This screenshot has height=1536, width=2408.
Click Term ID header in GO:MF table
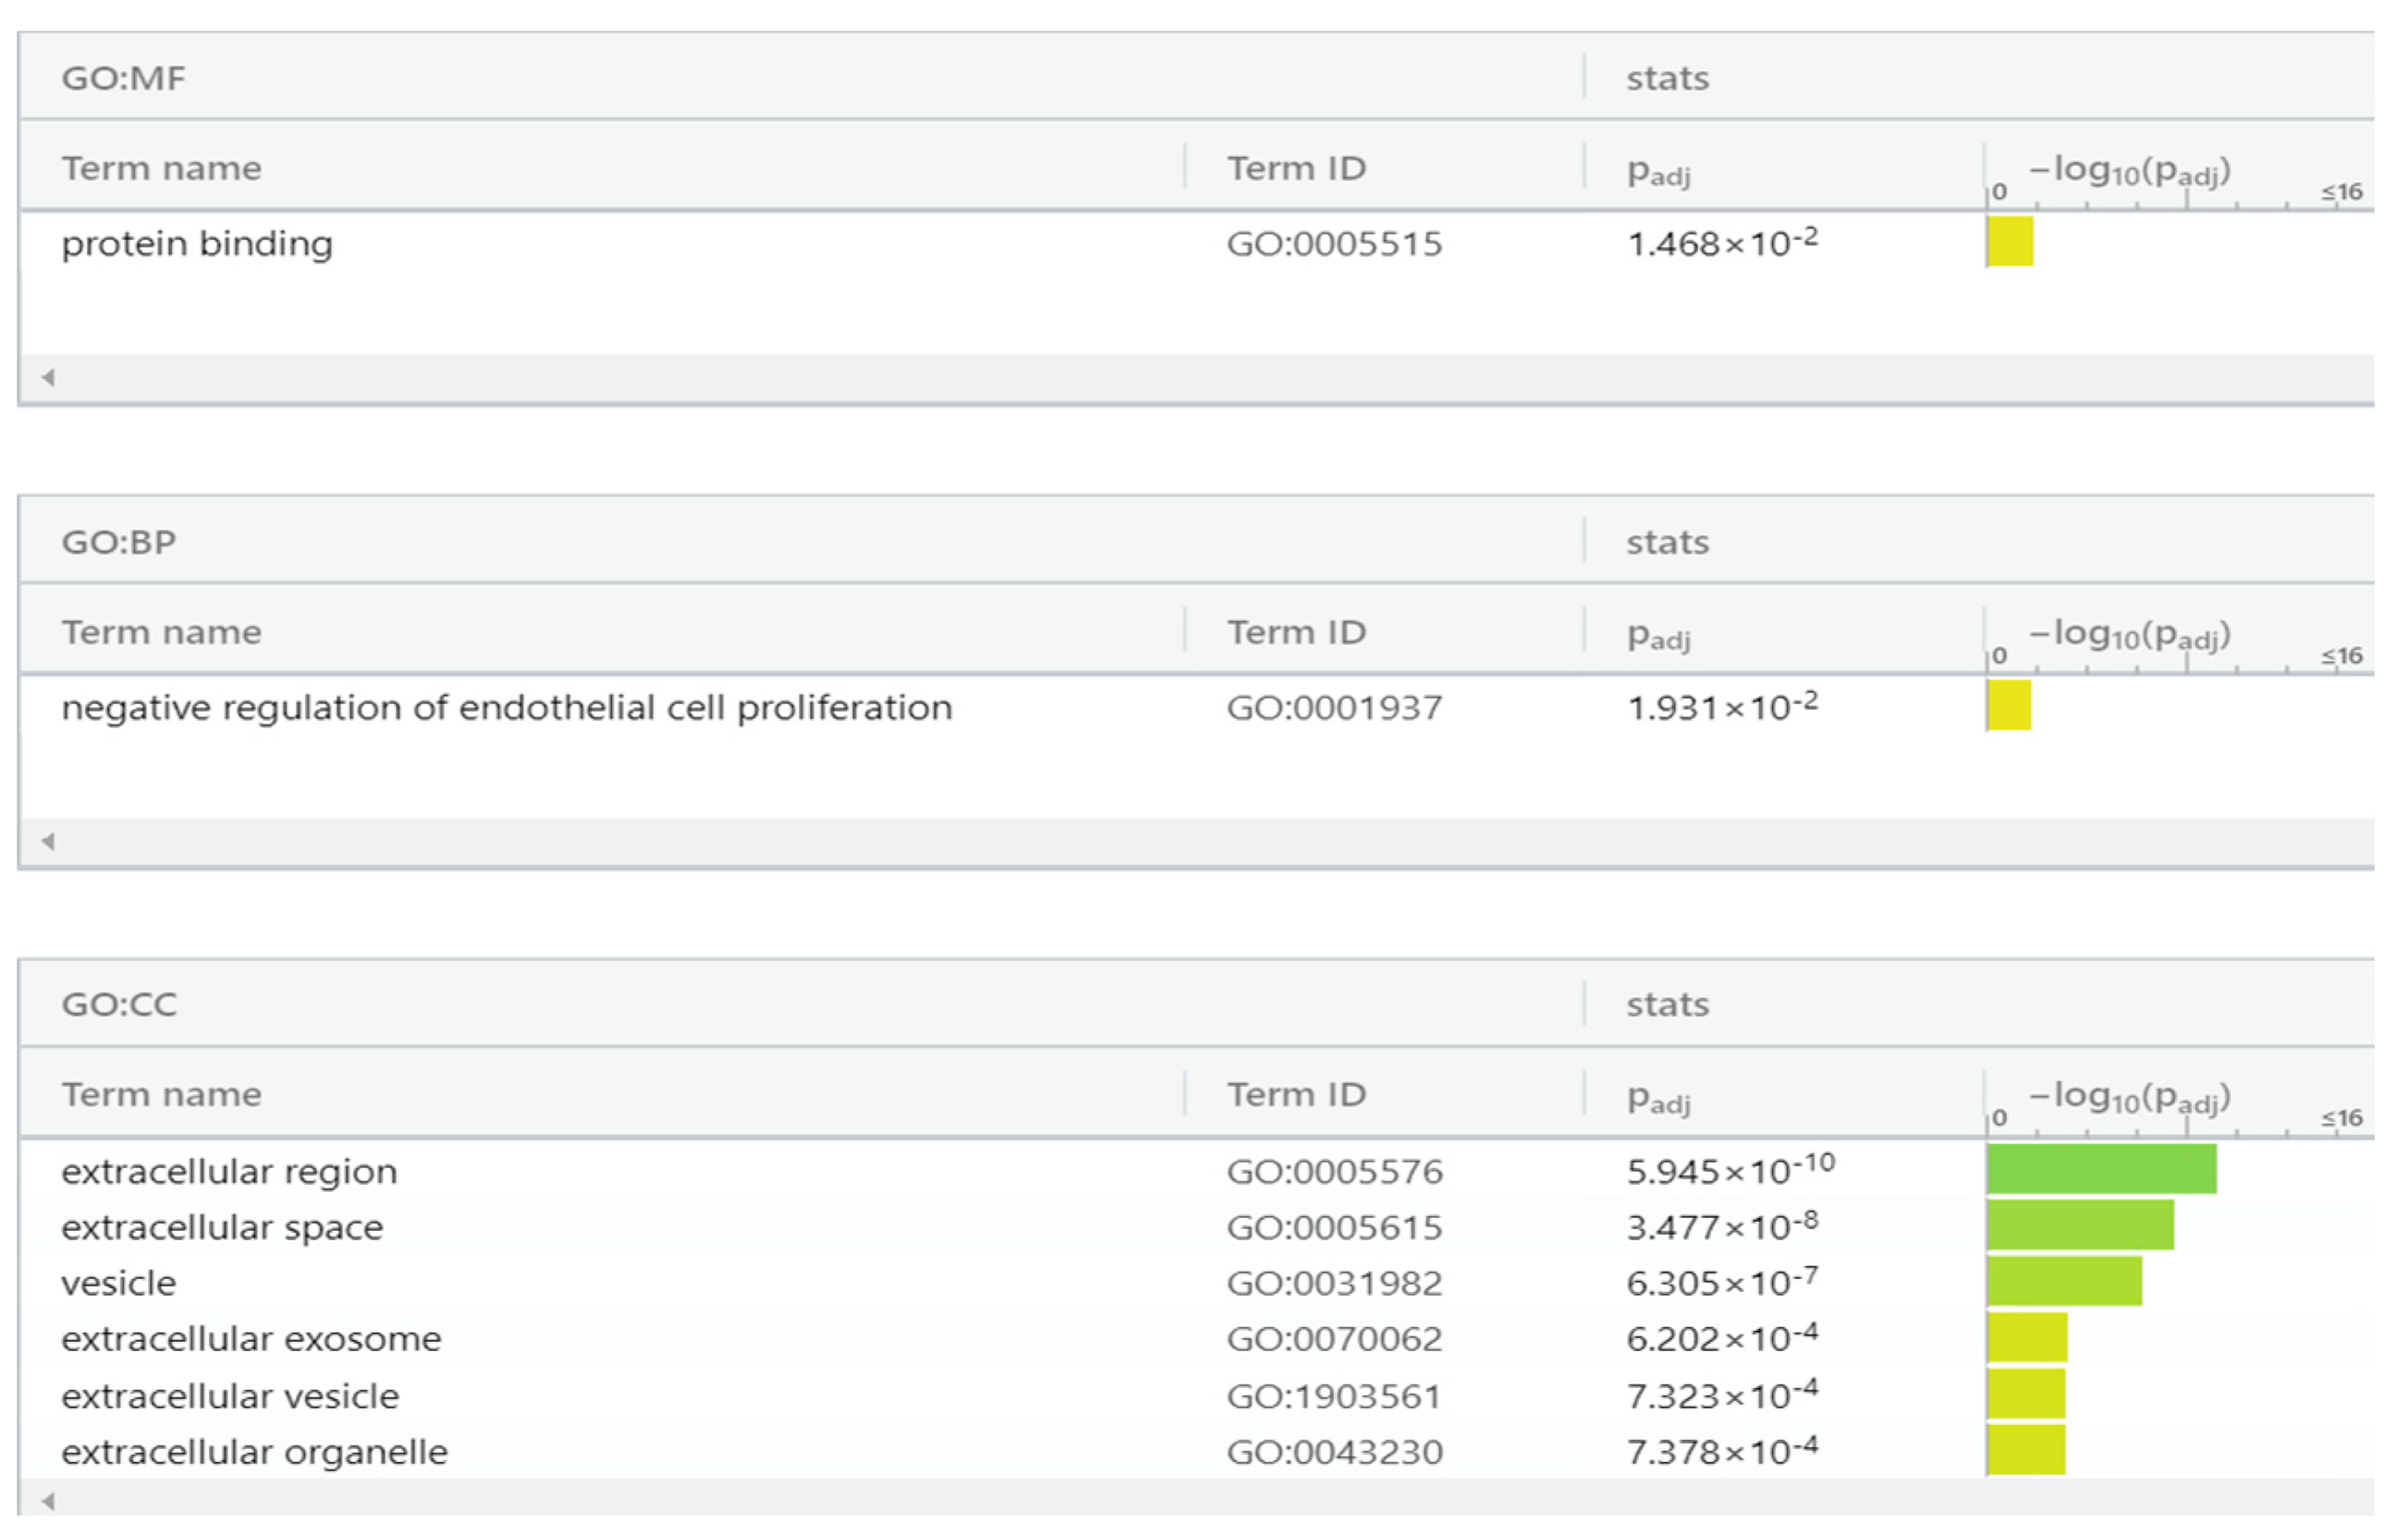click(x=1296, y=168)
